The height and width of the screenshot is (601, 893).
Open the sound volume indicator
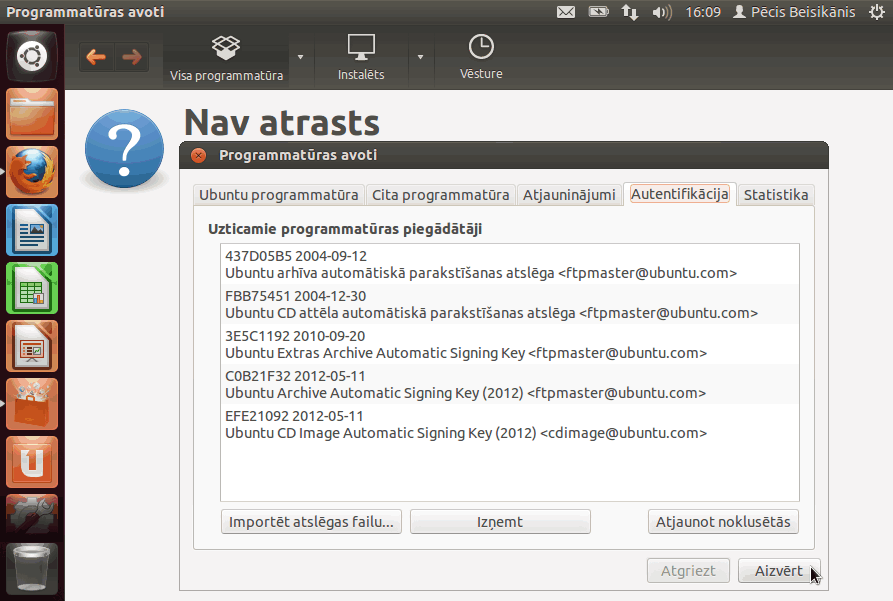coord(662,12)
